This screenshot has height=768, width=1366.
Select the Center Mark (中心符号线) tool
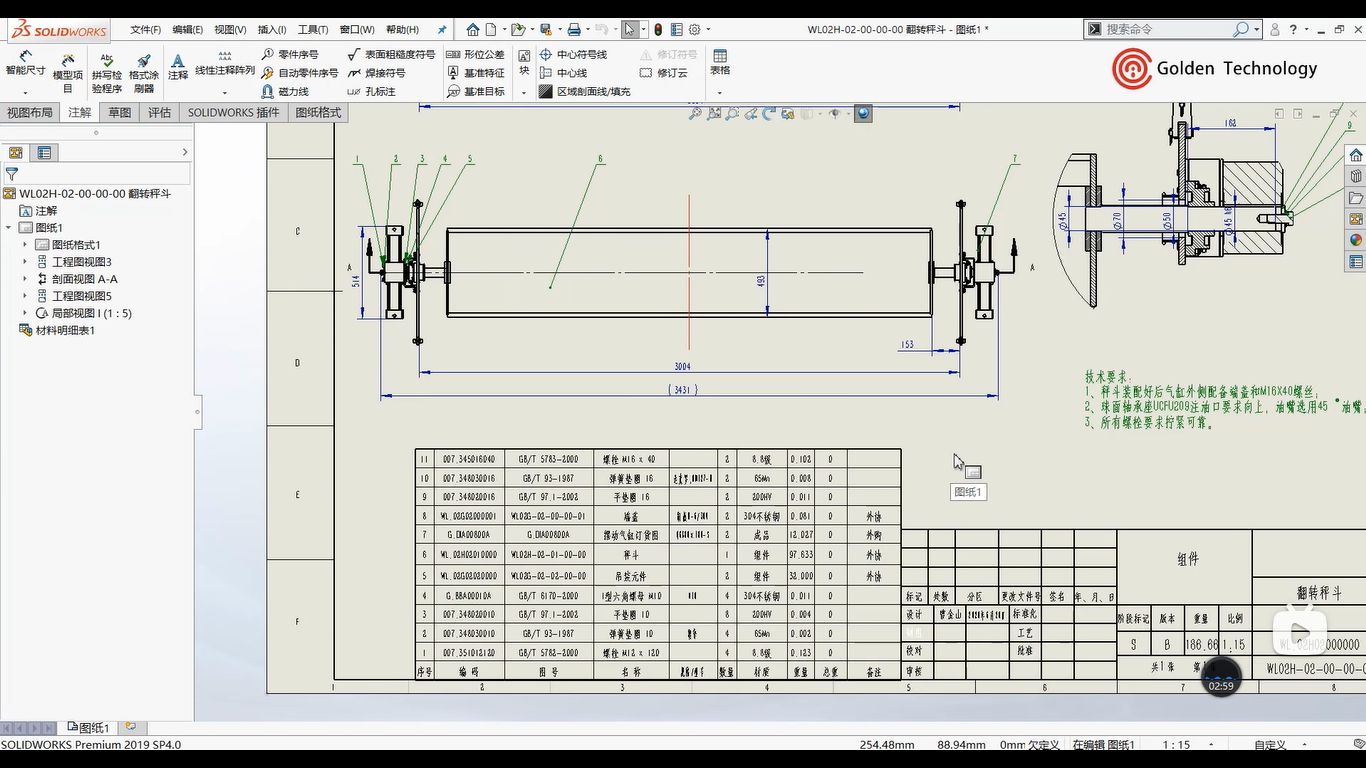point(573,54)
